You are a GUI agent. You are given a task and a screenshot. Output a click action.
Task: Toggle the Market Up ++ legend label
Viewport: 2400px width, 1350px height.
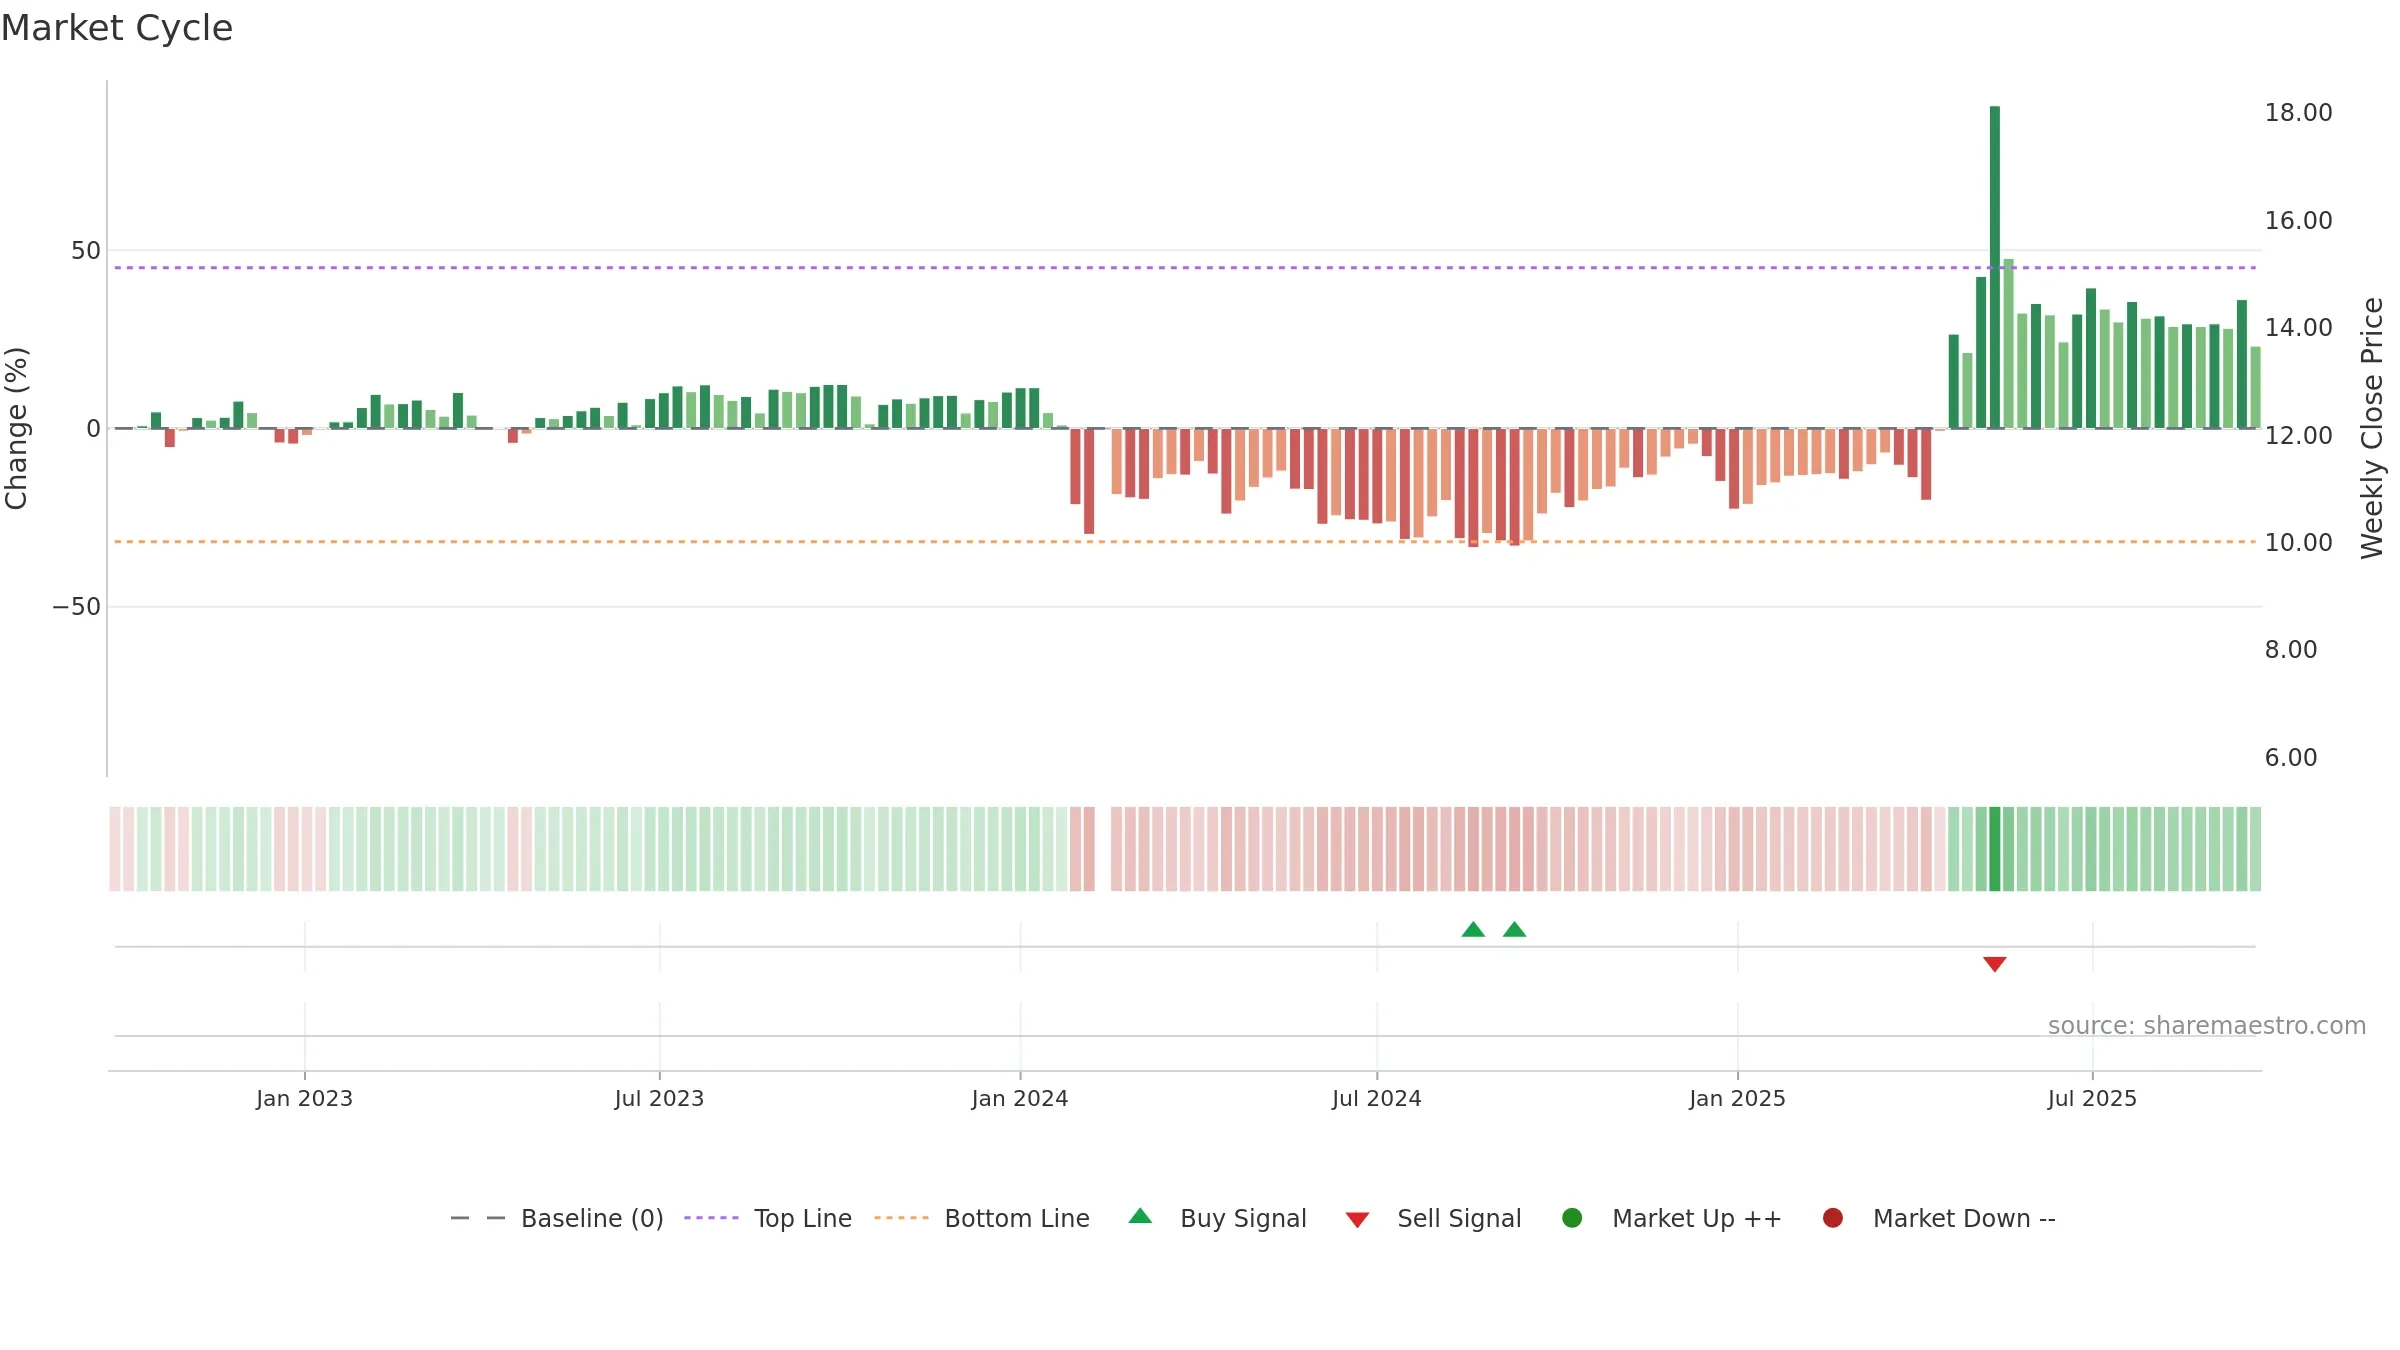click(1697, 1218)
